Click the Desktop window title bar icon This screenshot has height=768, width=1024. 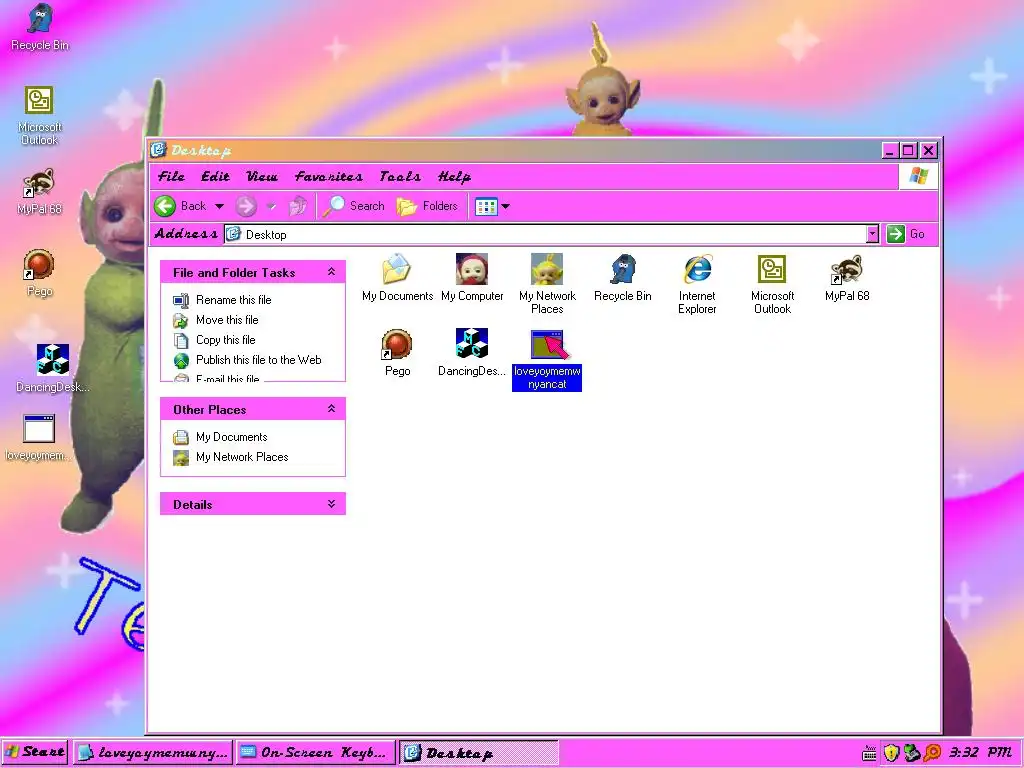click(x=157, y=150)
